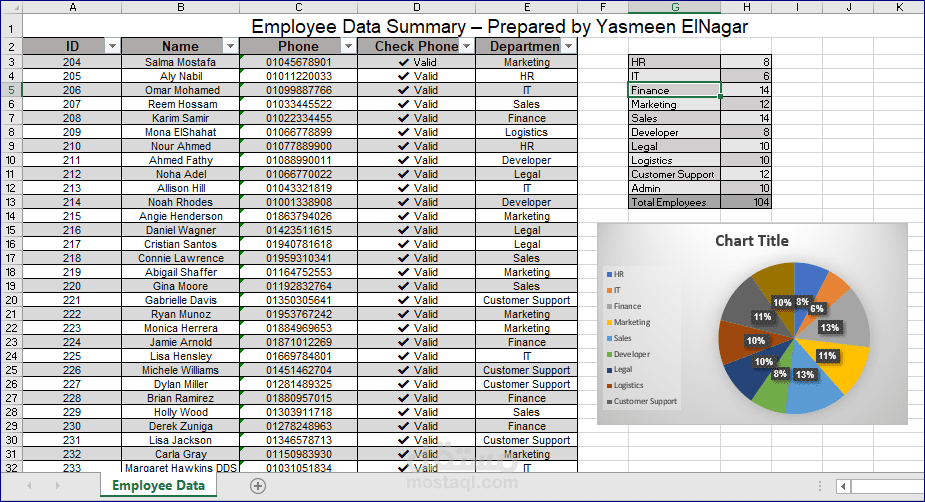Select phone cell 01011220033
The height and width of the screenshot is (502, 925).
299,76
